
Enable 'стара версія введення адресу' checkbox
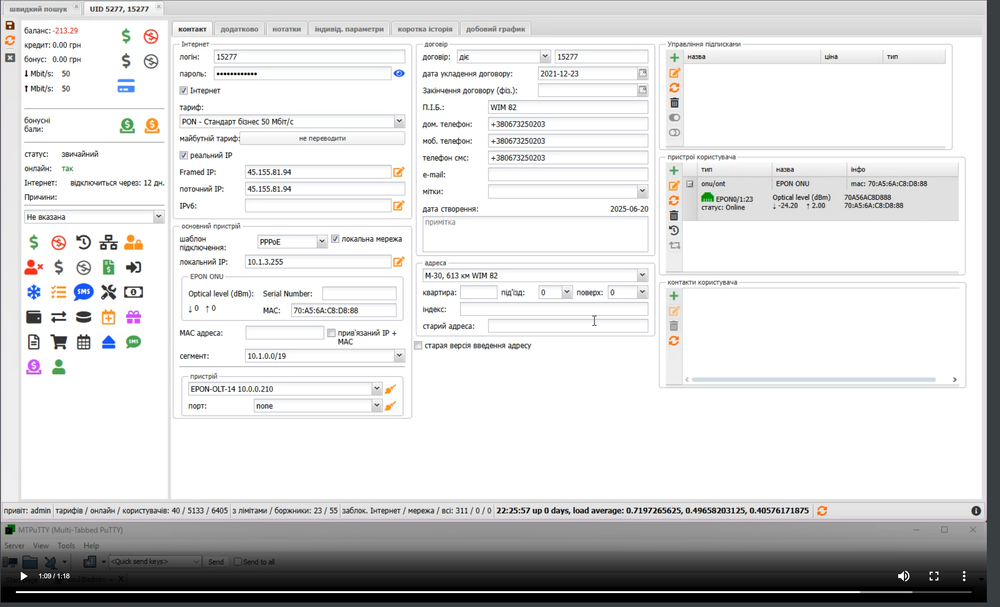pos(418,346)
